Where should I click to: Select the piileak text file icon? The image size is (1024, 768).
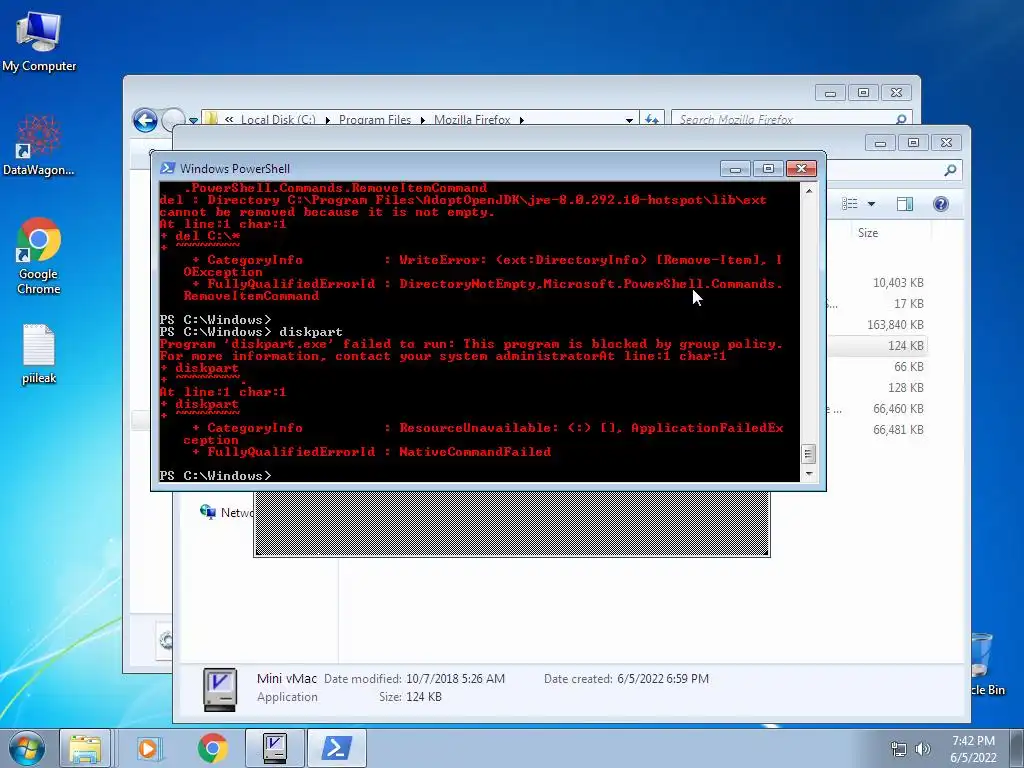coord(39,353)
